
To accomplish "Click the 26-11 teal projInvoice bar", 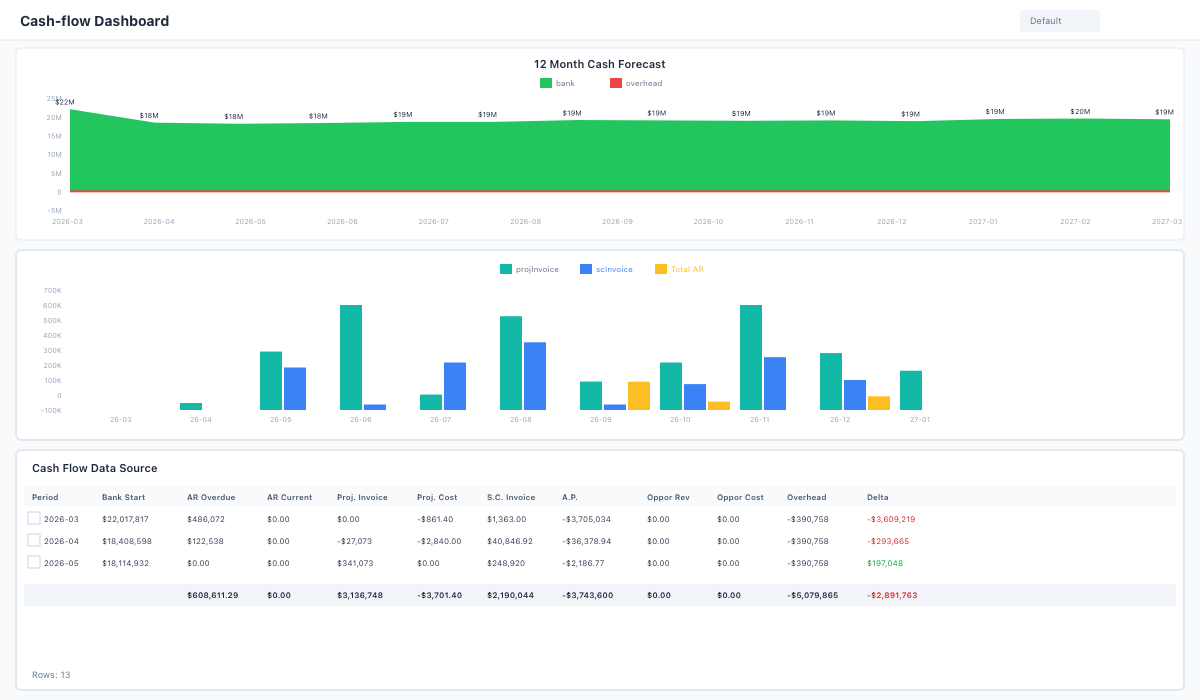I will pyautogui.click(x=751, y=357).
